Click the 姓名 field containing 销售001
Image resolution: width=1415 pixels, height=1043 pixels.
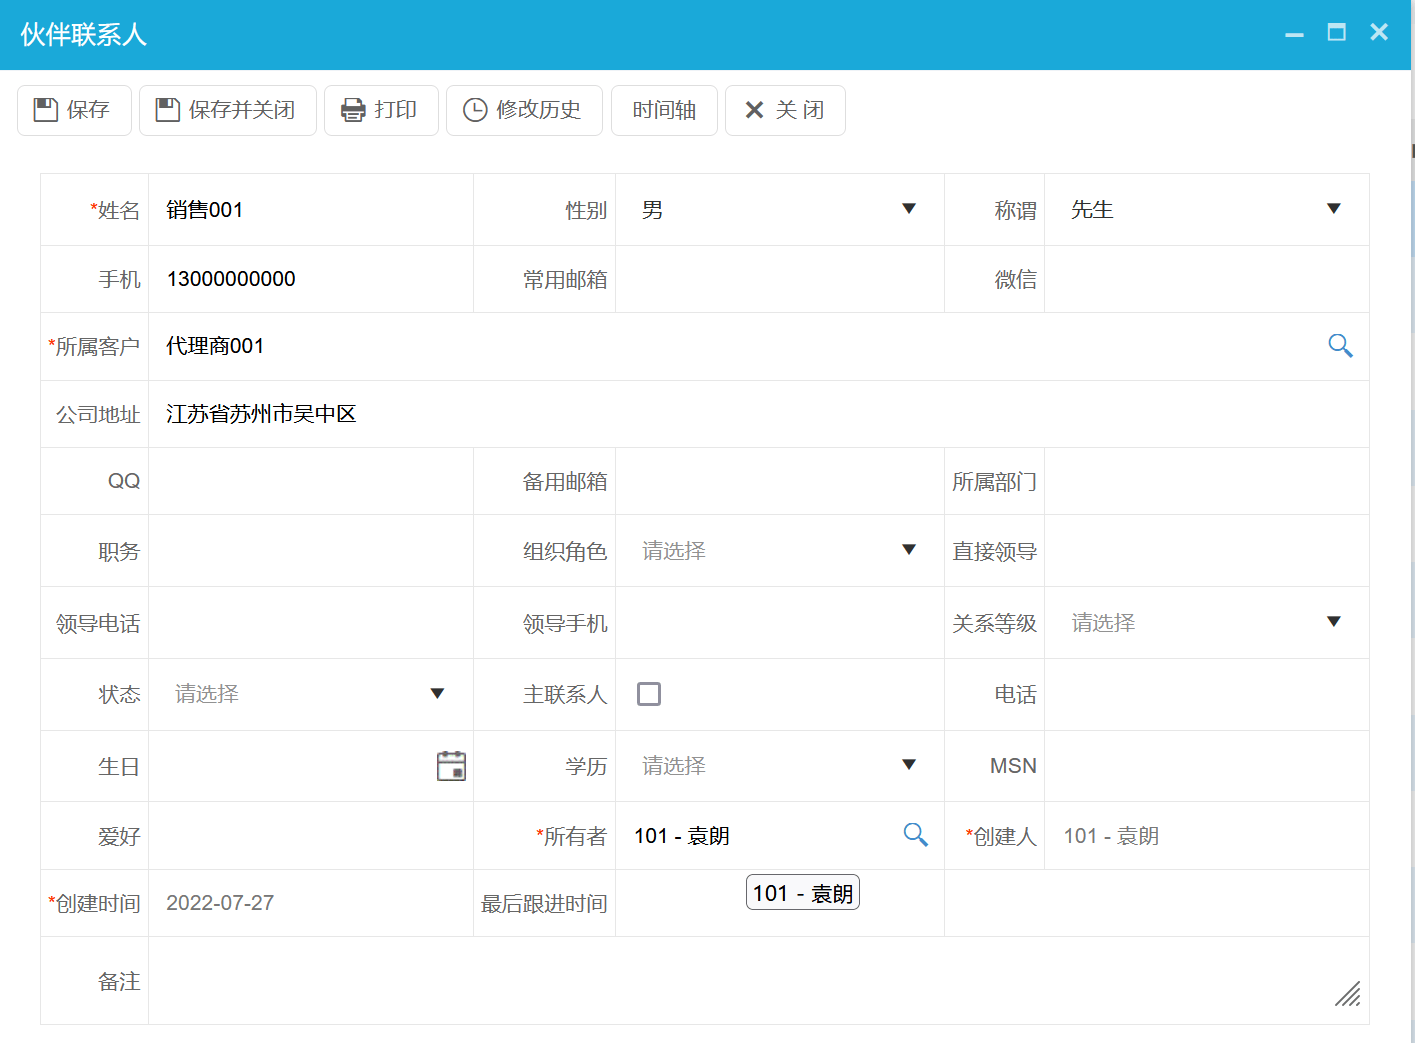pos(310,210)
